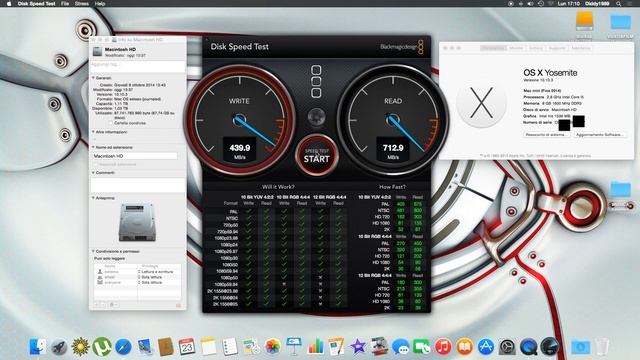Screen dimensions: 640x360
Task: Click the Time Machine menu bar icon
Action: pos(540,4)
